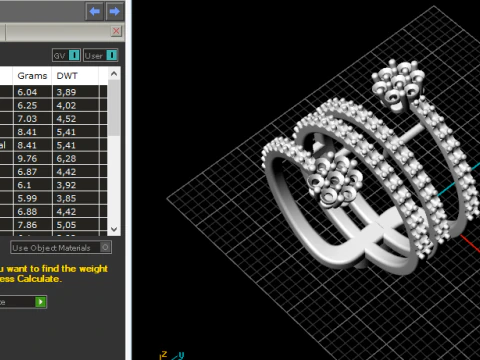Select the 4,52 DWT cell
480x360 pixels.
tap(76, 119)
